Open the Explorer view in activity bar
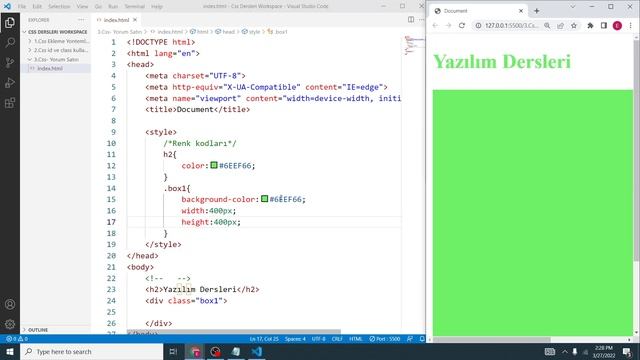Screen dimensions: 640x360 coord(10,22)
